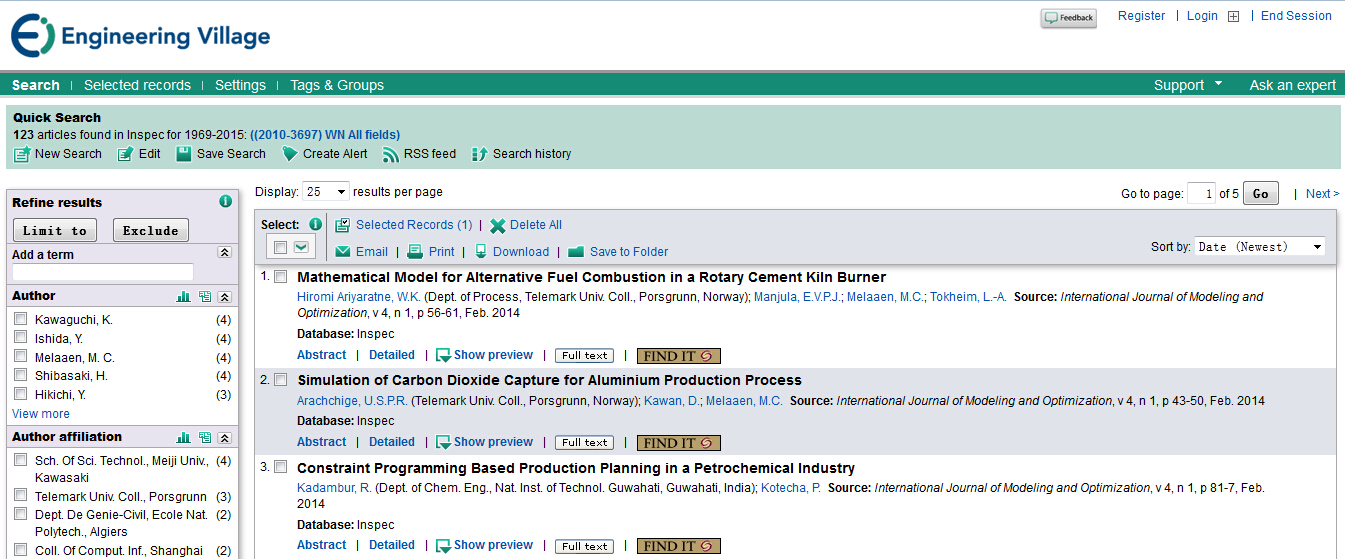Screen dimensions: 1345x559
Task: Collapse the Add a term section
Action: pos(225,254)
